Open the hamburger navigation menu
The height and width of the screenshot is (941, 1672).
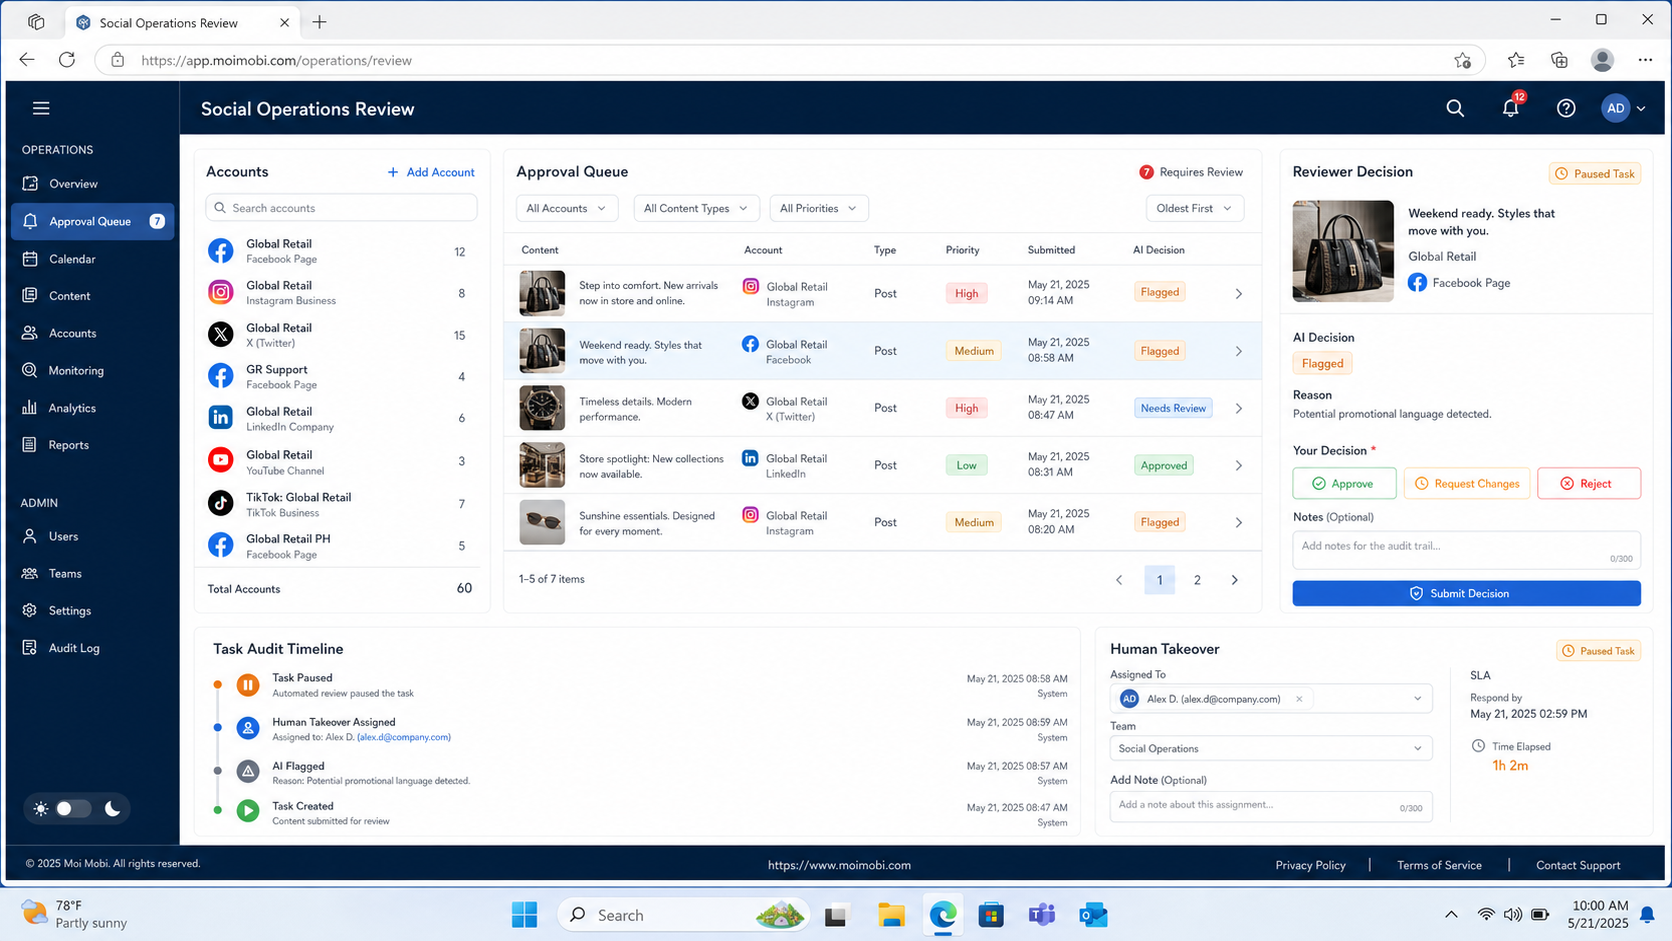pyautogui.click(x=41, y=108)
